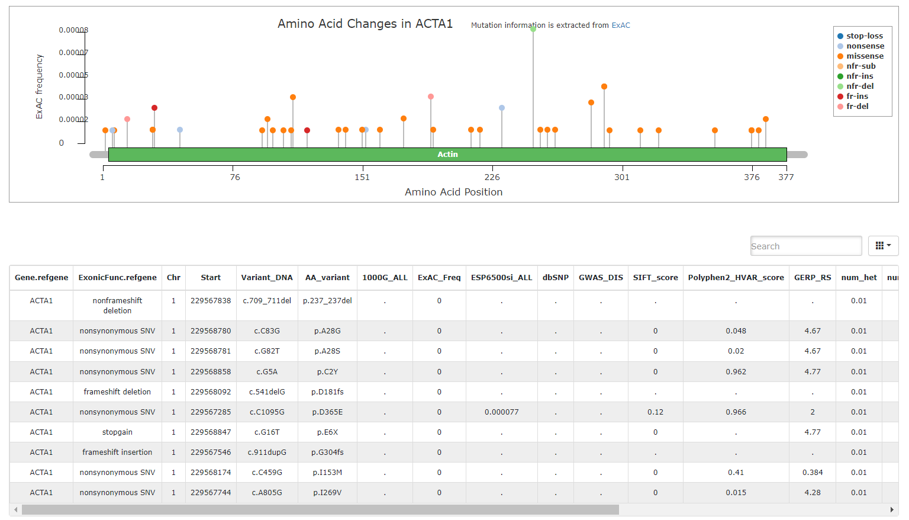This screenshot has width=909, height=520.
Task: Select the cell 'c.C83G'
Action: (267, 331)
